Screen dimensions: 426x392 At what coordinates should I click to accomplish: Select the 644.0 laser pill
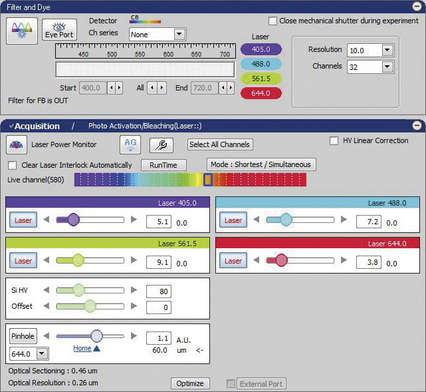(261, 93)
